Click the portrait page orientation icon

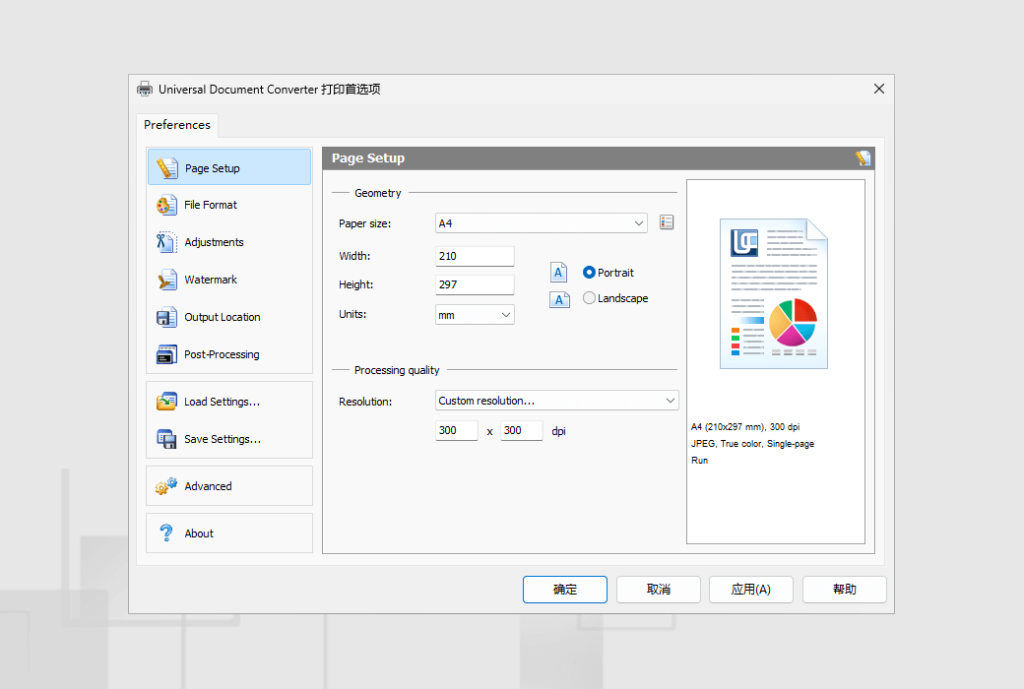click(x=559, y=272)
